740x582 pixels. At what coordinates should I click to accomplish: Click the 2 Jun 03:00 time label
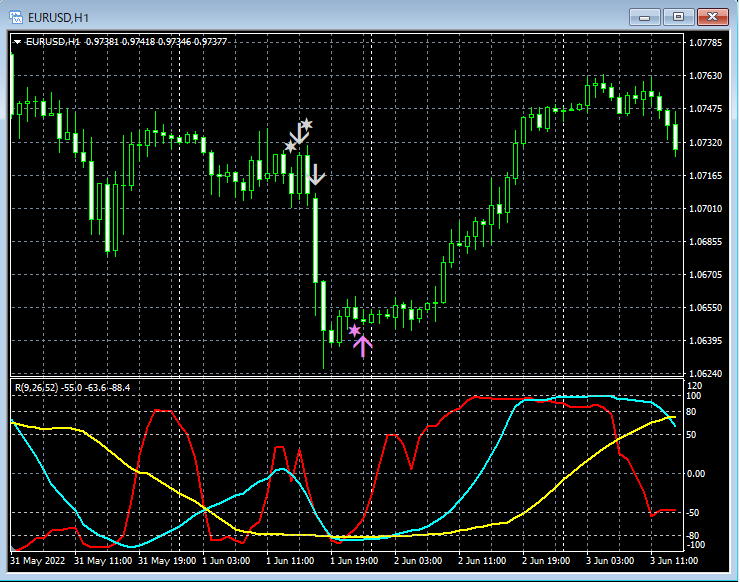click(x=418, y=561)
